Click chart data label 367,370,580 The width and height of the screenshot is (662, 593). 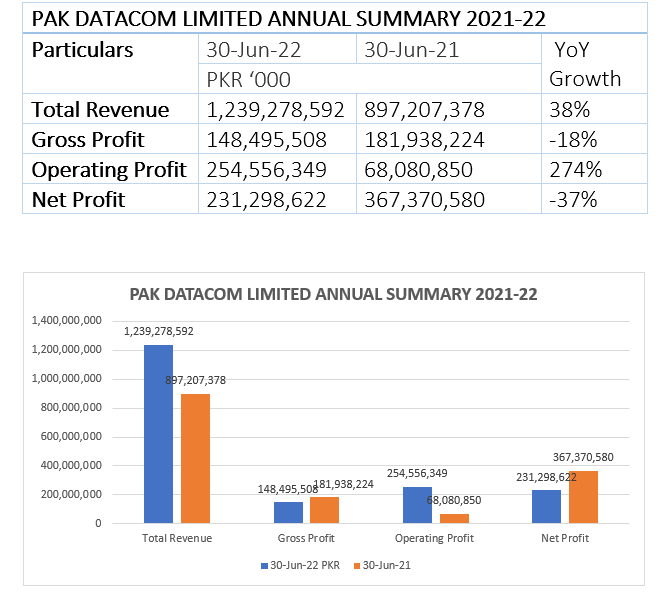point(583,457)
